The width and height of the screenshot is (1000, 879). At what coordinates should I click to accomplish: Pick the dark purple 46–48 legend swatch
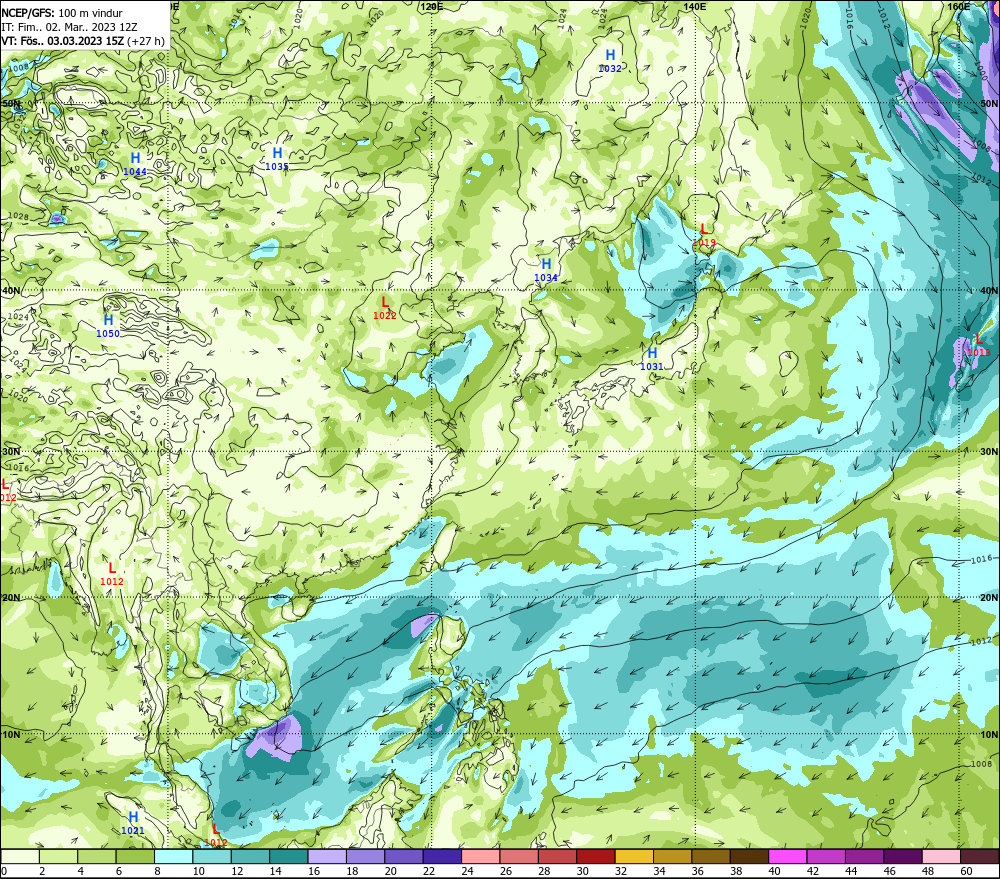click(x=902, y=857)
